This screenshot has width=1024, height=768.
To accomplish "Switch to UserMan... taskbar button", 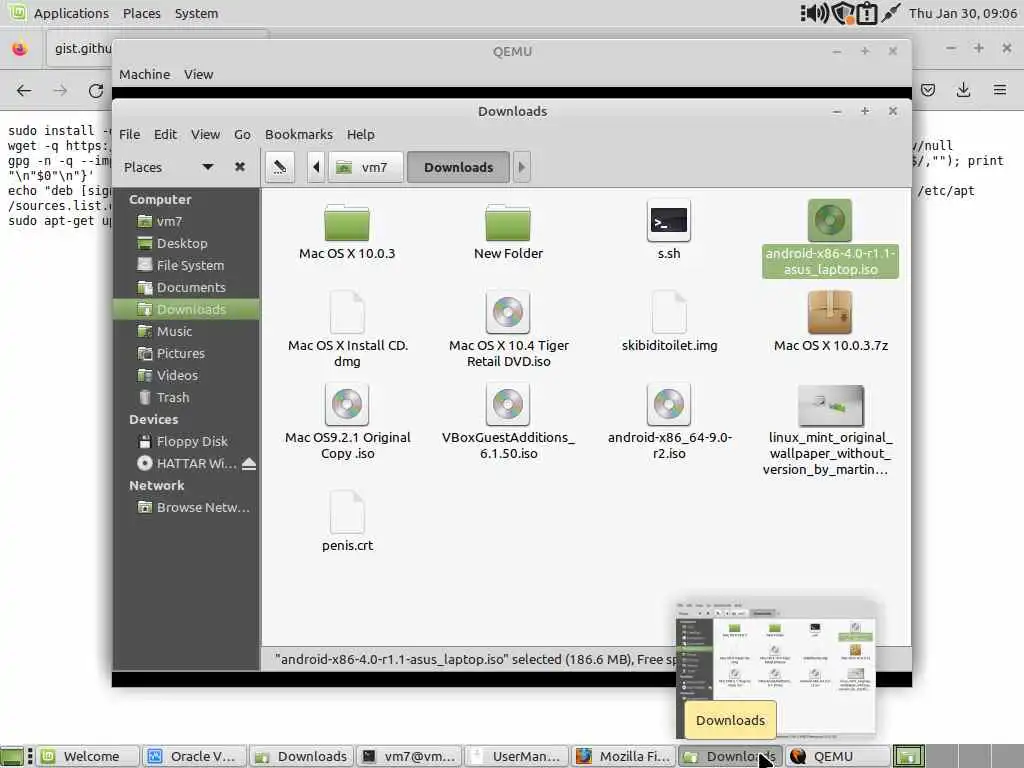I will pyautogui.click(x=517, y=756).
